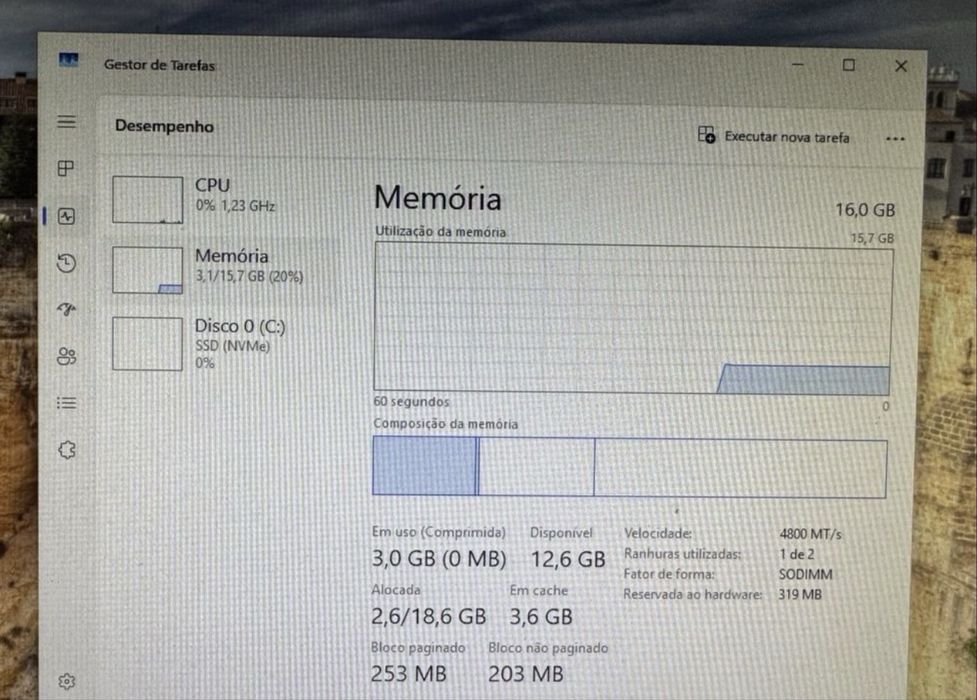Open the Processes page icon

point(66,168)
